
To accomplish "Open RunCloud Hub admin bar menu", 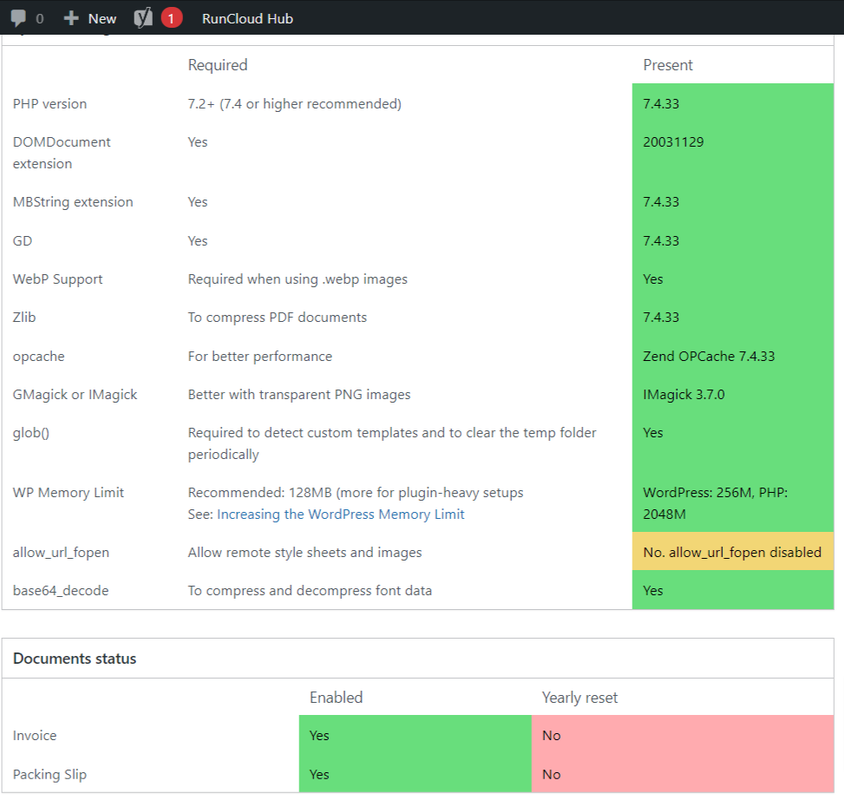I will (247, 18).
